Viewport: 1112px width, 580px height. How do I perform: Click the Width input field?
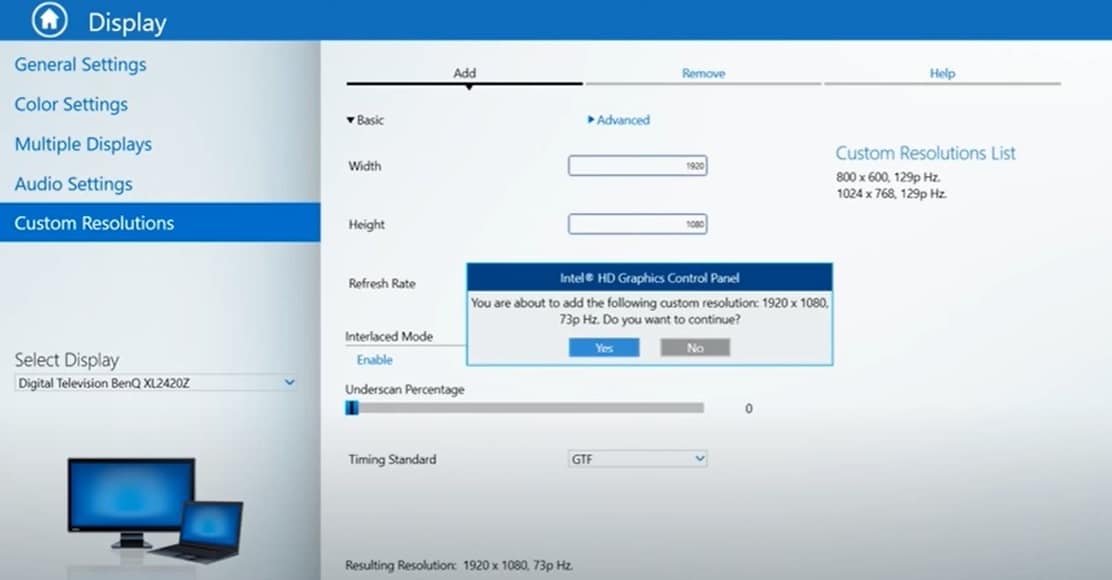pos(638,166)
